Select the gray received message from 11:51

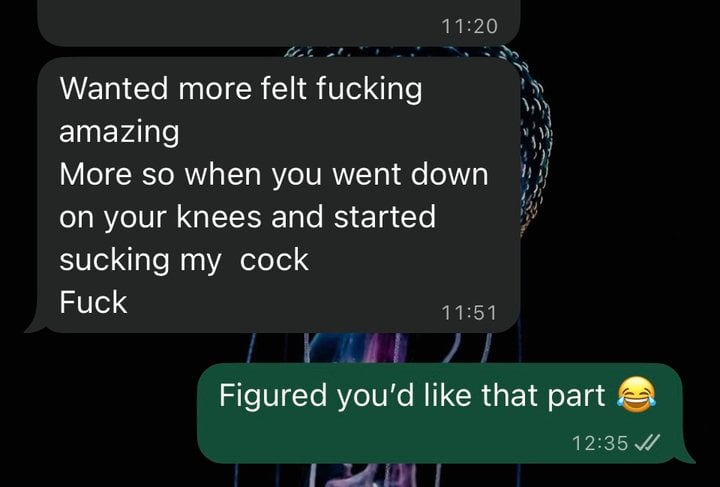click(x=273, y=195)
